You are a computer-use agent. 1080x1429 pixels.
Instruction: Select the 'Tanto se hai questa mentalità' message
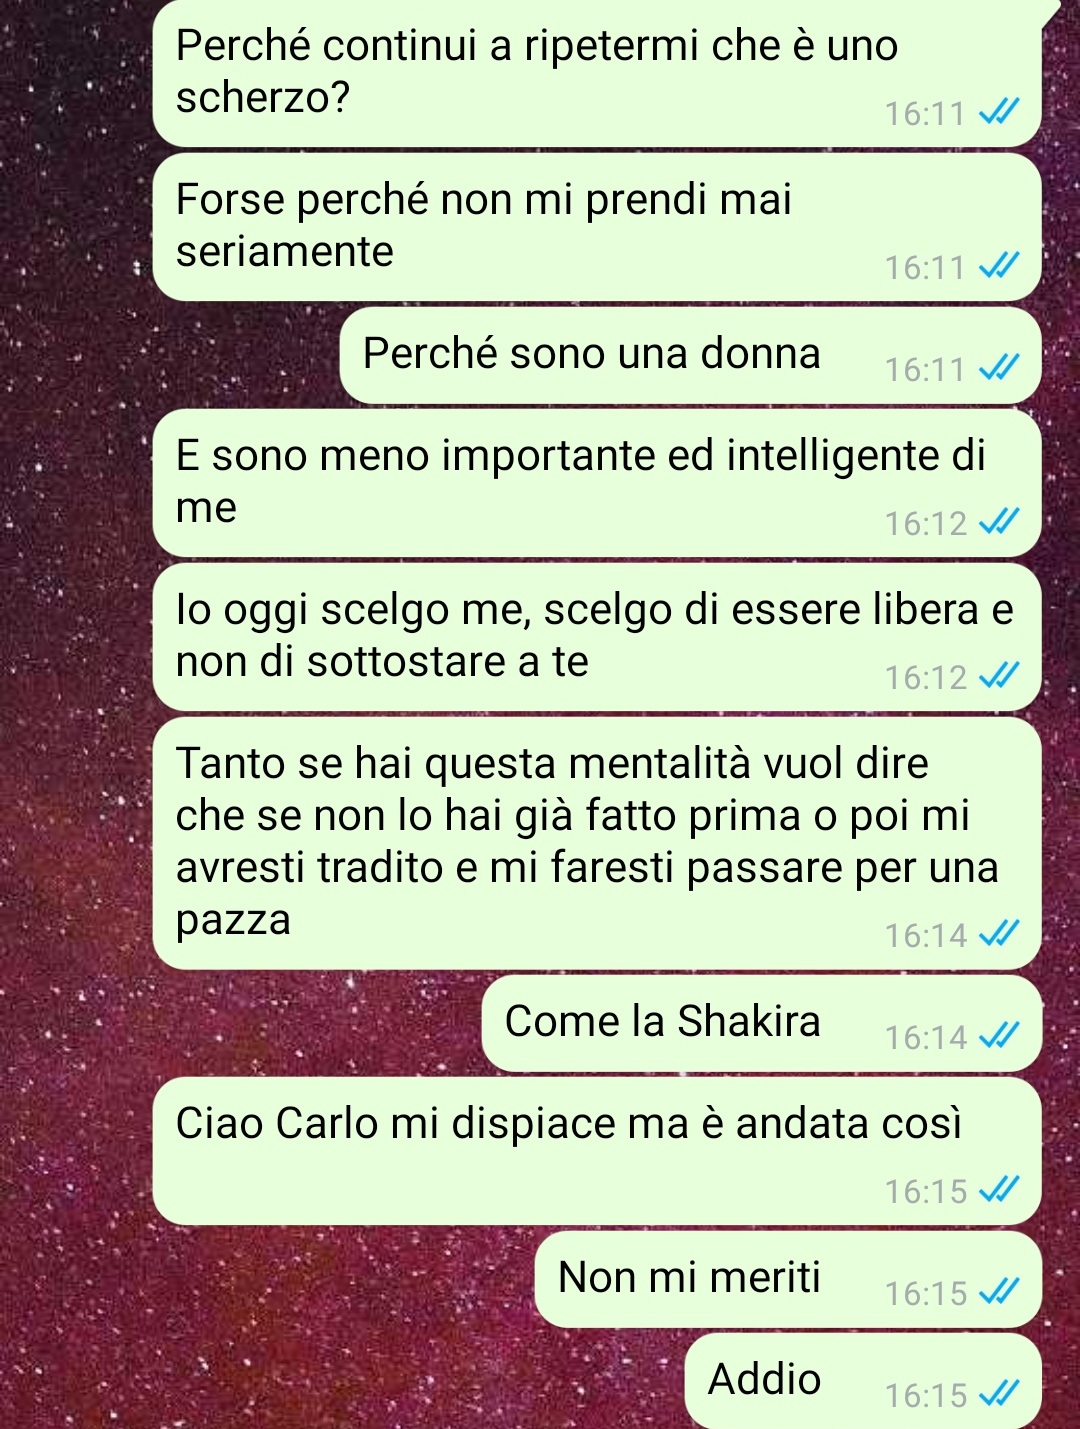(x=597, y=843)
